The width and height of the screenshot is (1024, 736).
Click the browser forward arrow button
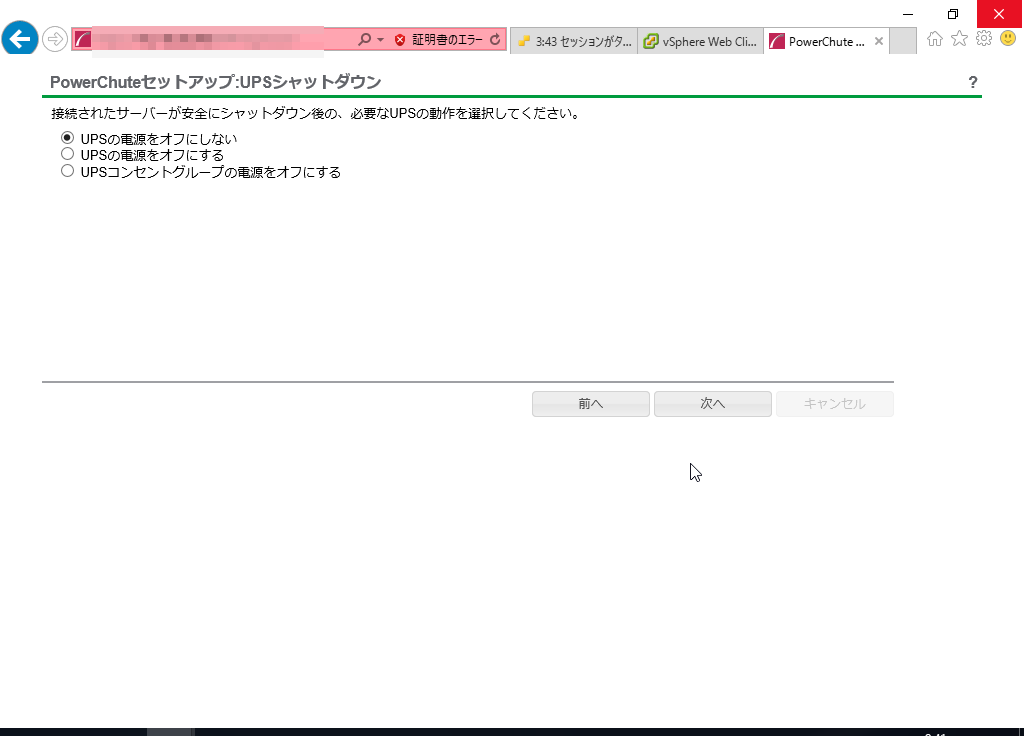(55, 40)
